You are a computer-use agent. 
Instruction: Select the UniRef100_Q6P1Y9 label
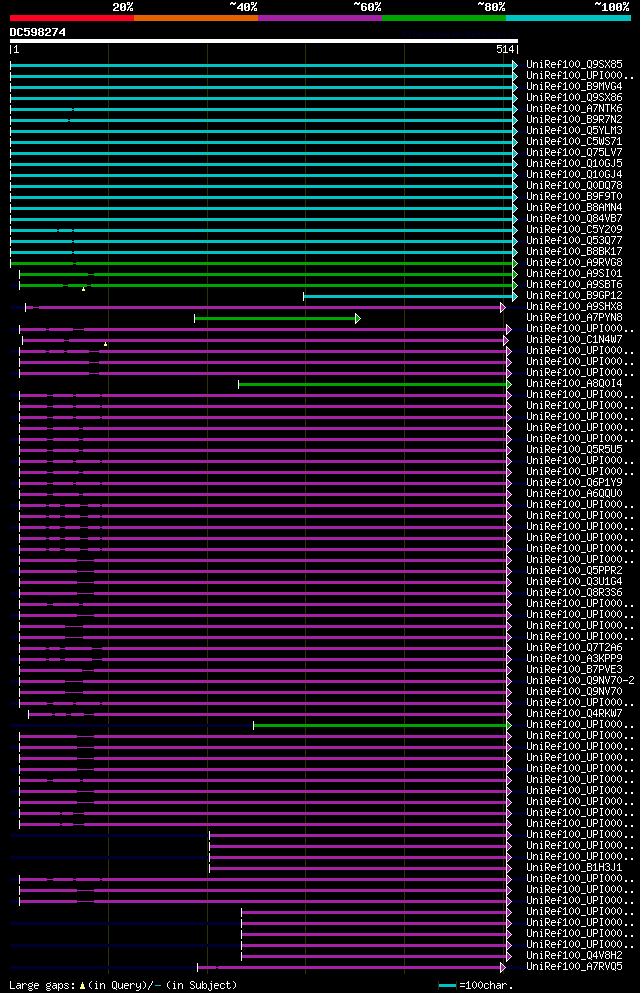(574, 483)
